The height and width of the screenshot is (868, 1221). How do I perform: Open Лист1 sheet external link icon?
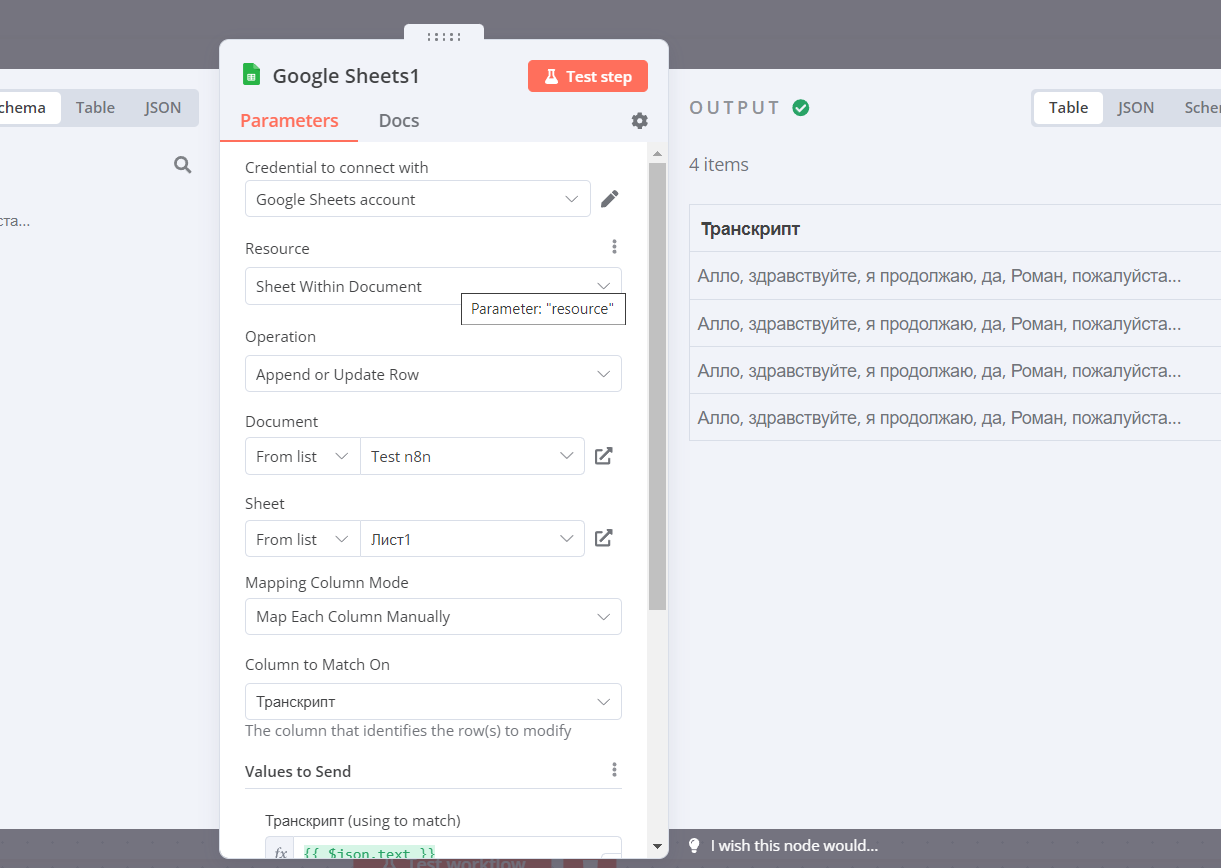coord(603,538)
